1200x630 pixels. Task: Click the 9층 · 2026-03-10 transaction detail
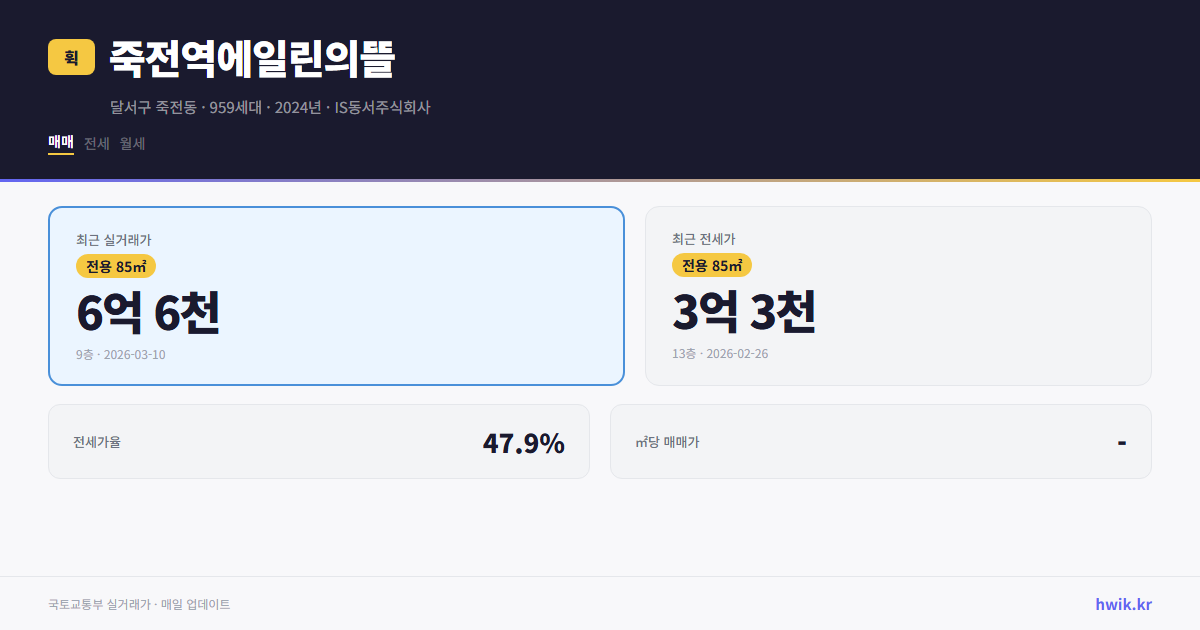pyautogui.click(x=122, y=354)
